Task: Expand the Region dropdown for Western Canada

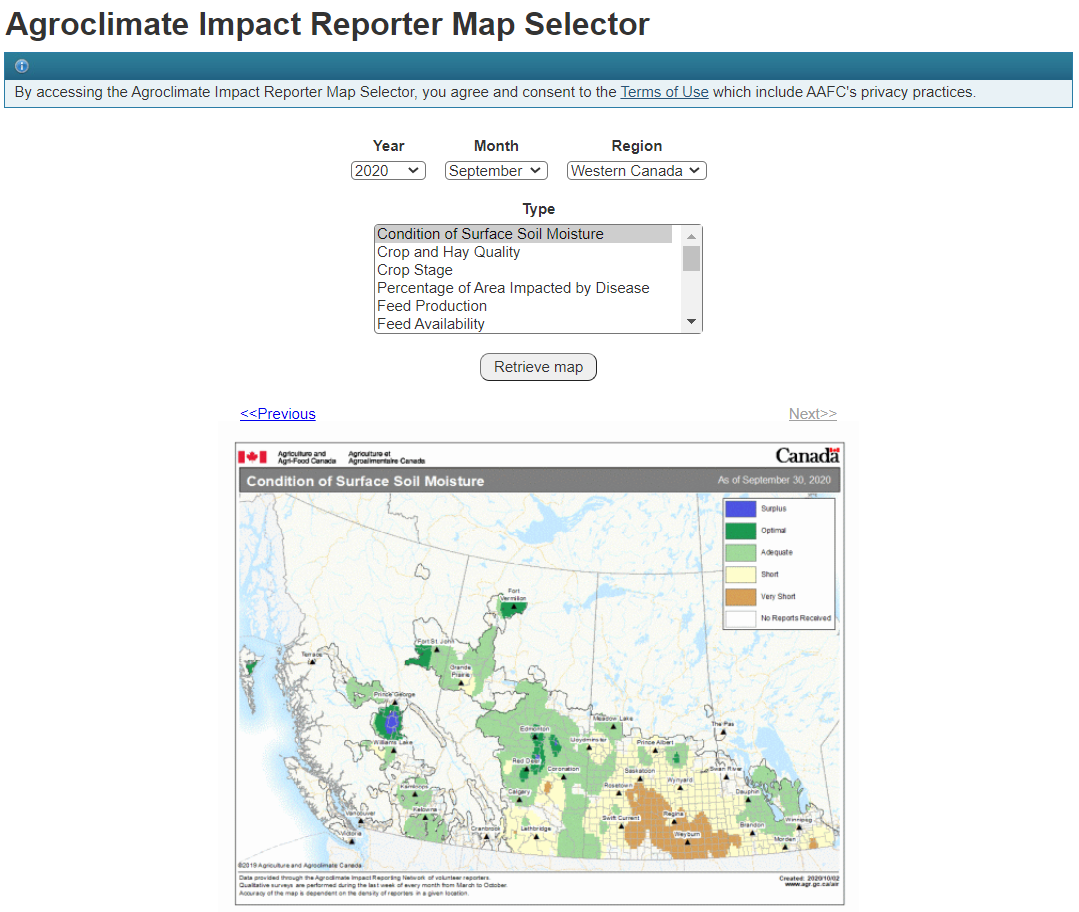Action: pyautogui.click(x=636, y=171)
